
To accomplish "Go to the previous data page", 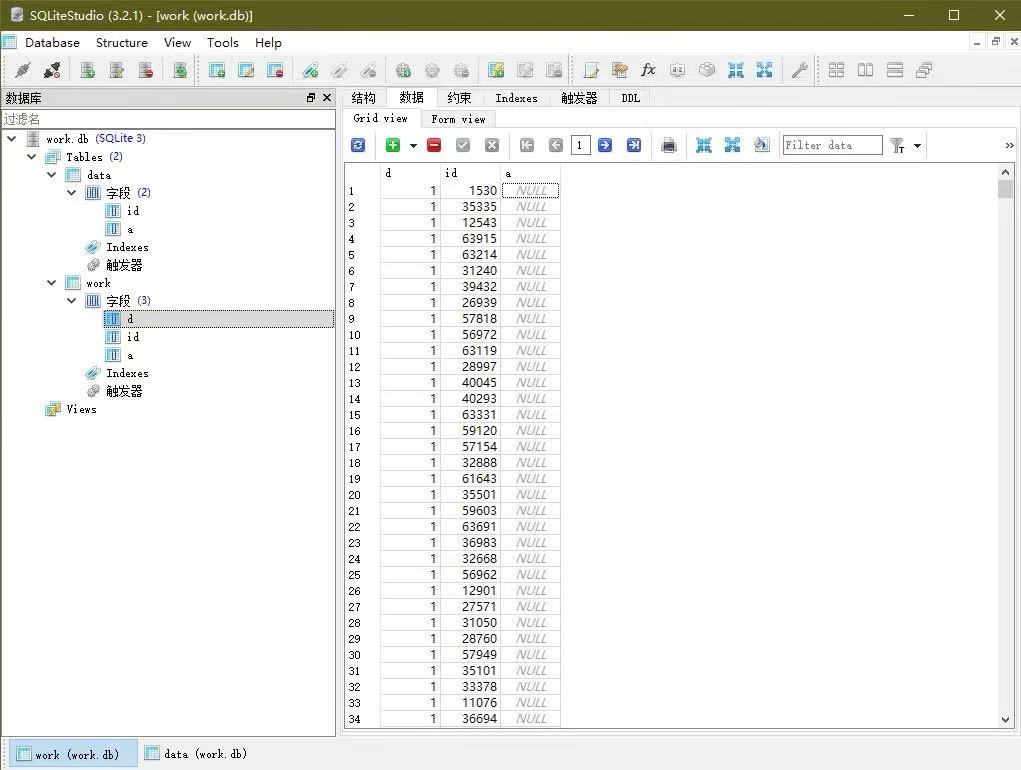I will 555,145.
